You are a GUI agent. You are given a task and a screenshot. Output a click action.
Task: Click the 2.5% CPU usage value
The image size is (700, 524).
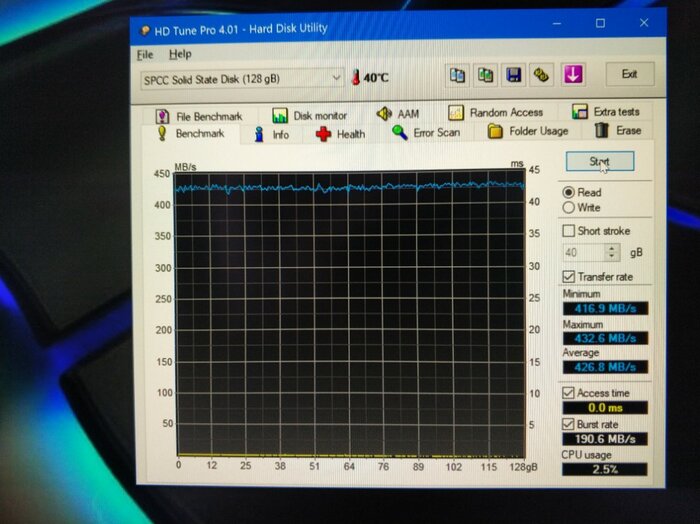coord(605,469)
